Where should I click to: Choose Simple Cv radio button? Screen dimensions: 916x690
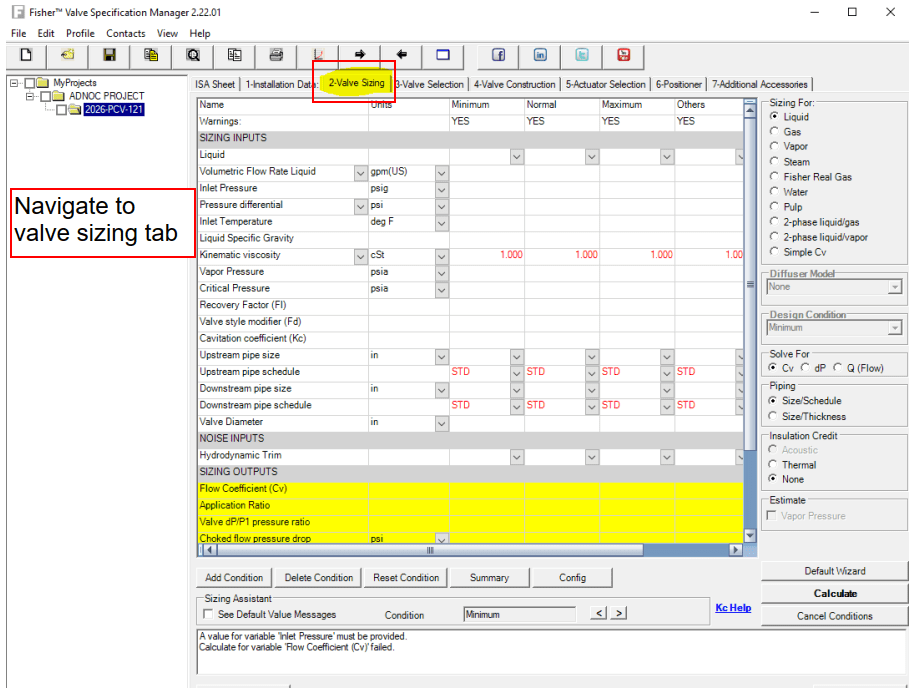[775, 252]
